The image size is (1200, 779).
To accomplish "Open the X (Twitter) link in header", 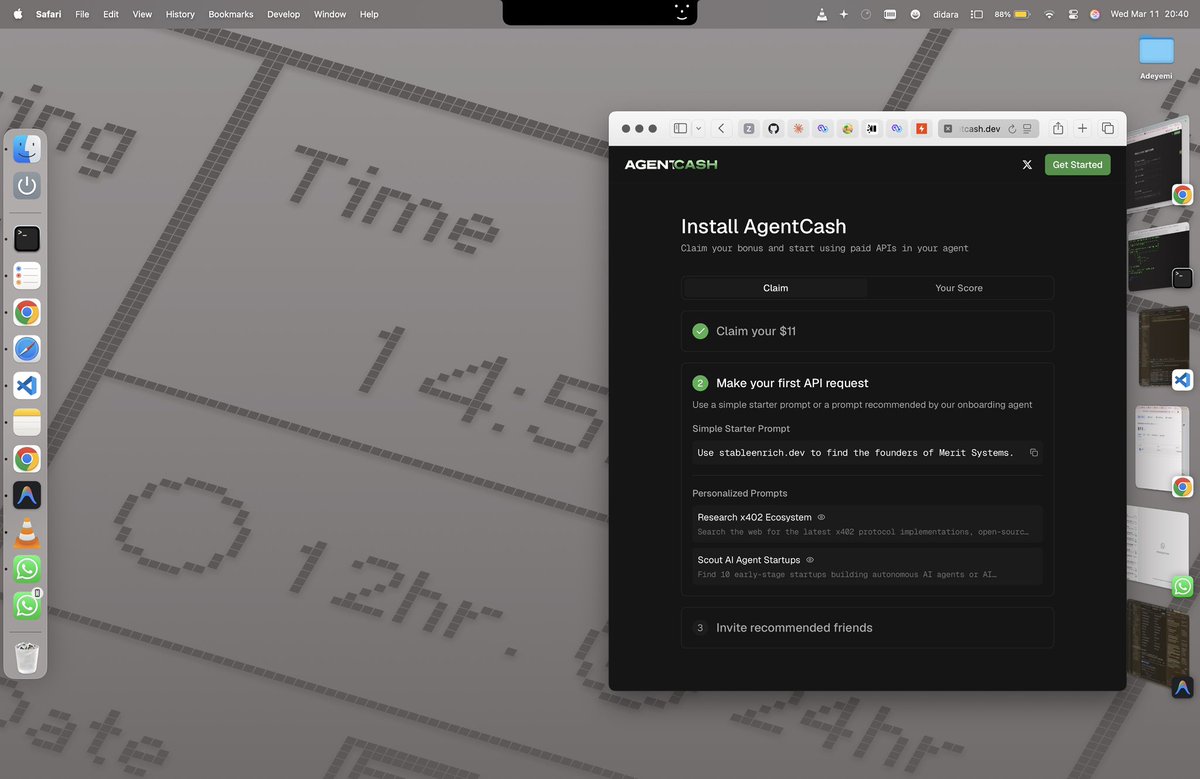I will pyautogui.click(x=1027, y=165).
